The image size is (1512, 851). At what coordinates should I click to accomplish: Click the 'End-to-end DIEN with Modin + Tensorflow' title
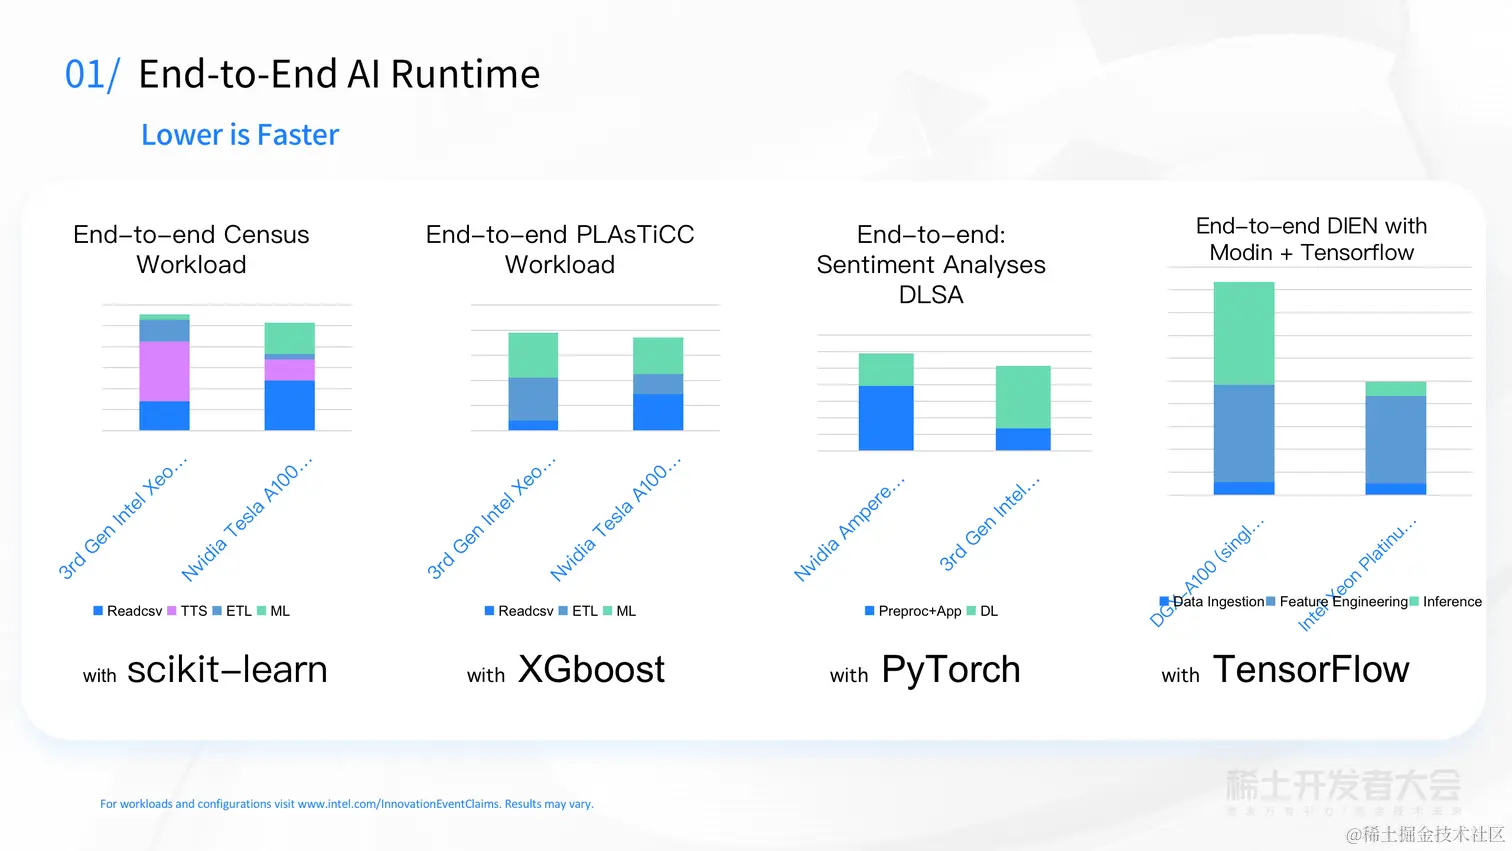tap(1311, 239)
